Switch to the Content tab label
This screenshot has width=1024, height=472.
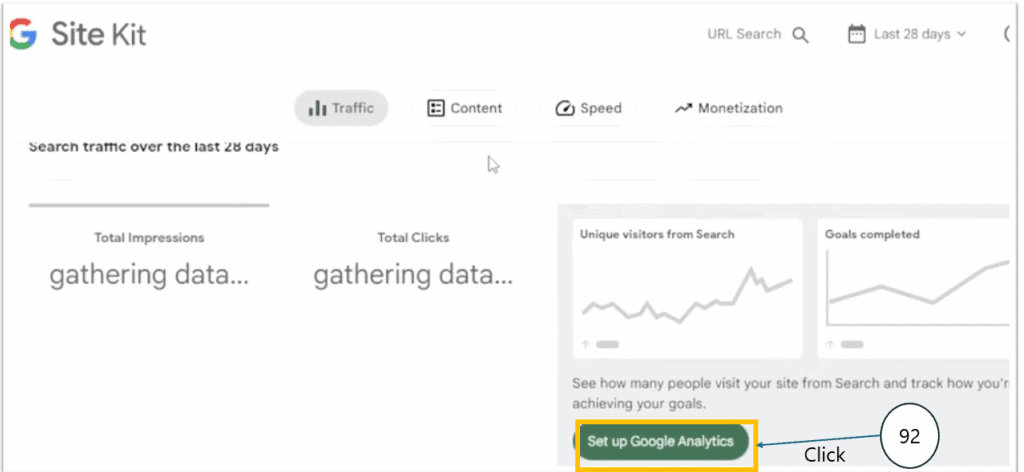pyautogui.click(x=476, y=108)
